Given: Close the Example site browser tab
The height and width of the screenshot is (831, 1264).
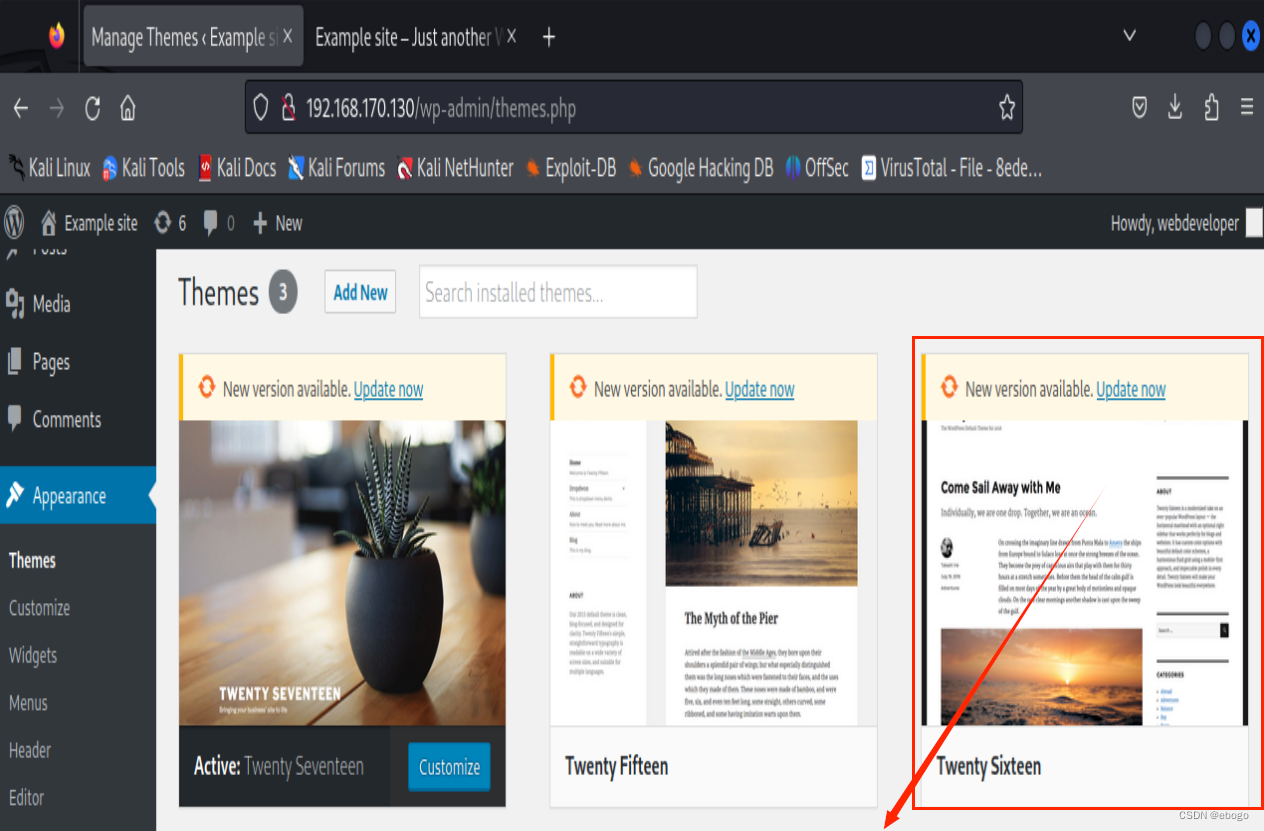Looking at the screenshot, I should coord(511,37).
